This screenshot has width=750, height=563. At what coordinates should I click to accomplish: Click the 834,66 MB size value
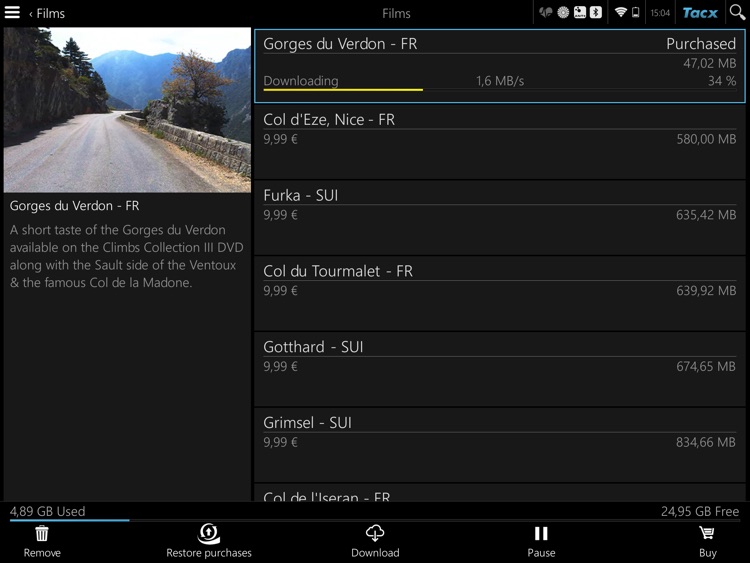coord(706,442)
